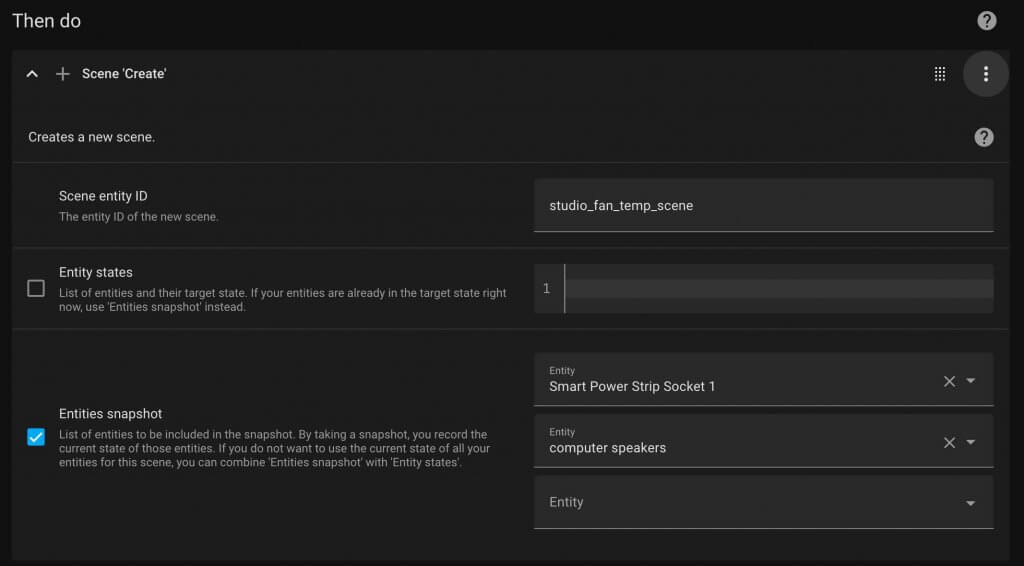
Task: Uncheck the Entities snapshot checkbox
Action: (36, 437)
